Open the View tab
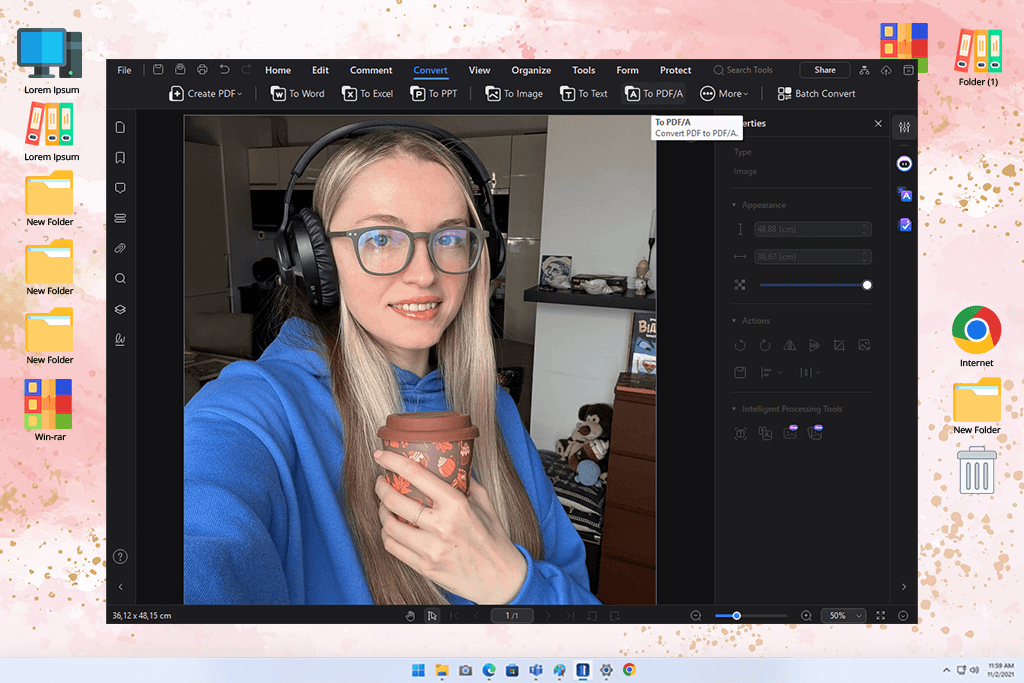 tap(479, 70)
